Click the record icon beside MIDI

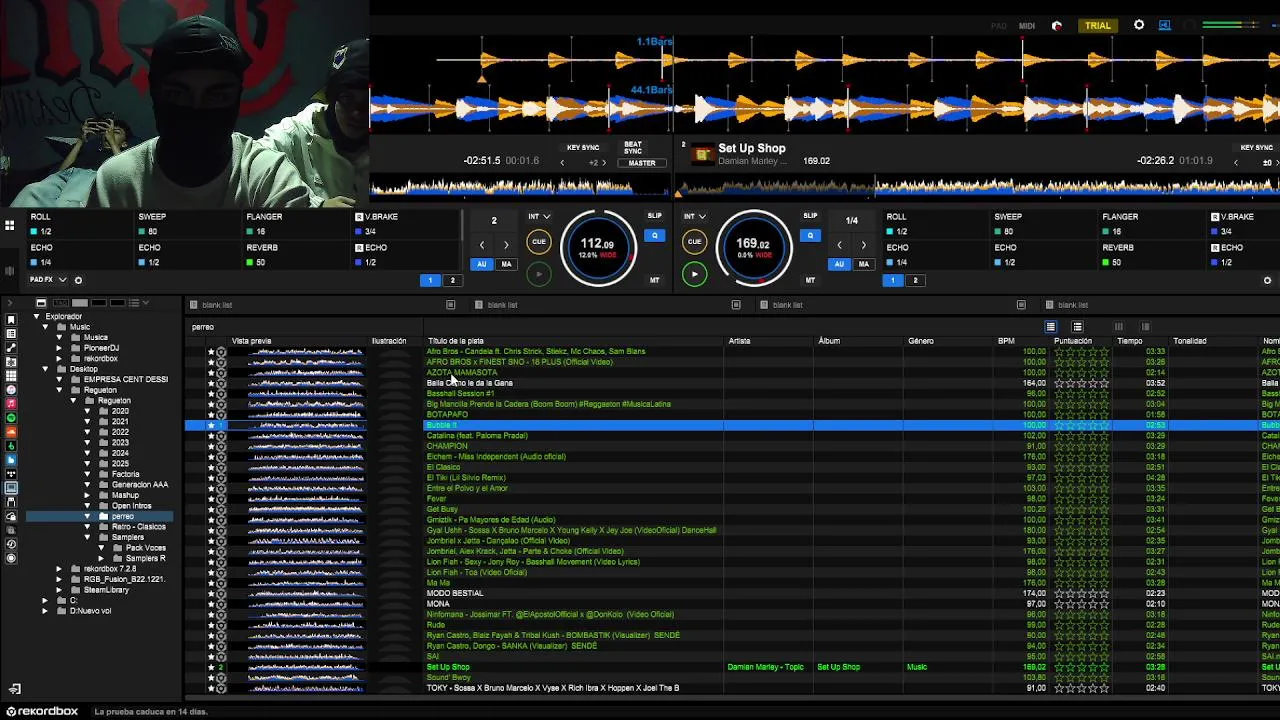(1057, 26)
